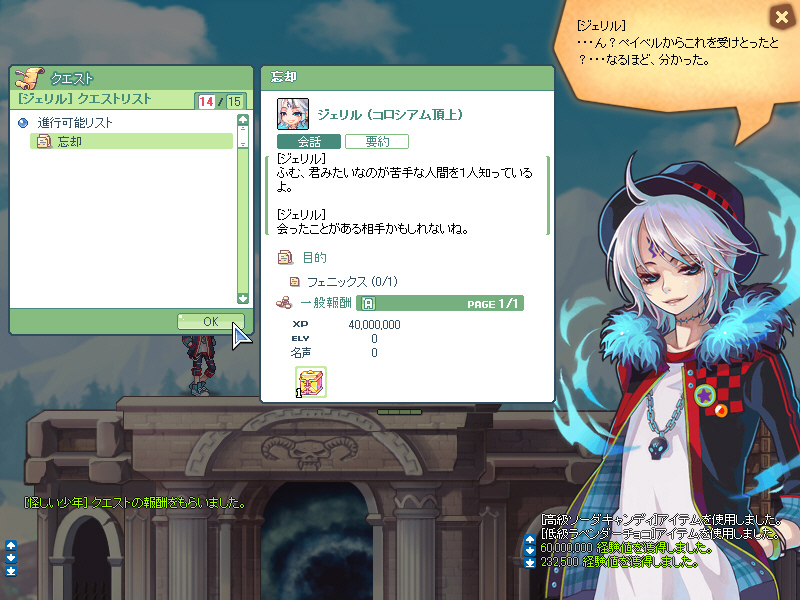The height and width of the screenshot is (600, 800).
Task: Collapse the 進行可能リスト category
Action: pyautogui.click(x=23, y=123)
